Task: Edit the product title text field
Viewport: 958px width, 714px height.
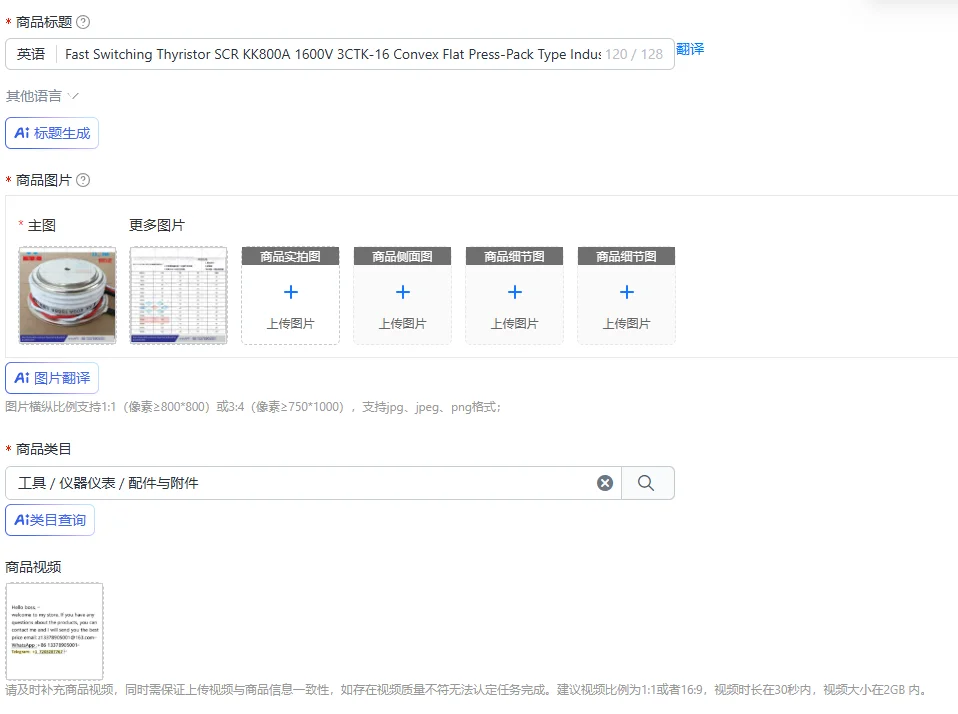Action: pyautogui.click(x=333, y=54)
